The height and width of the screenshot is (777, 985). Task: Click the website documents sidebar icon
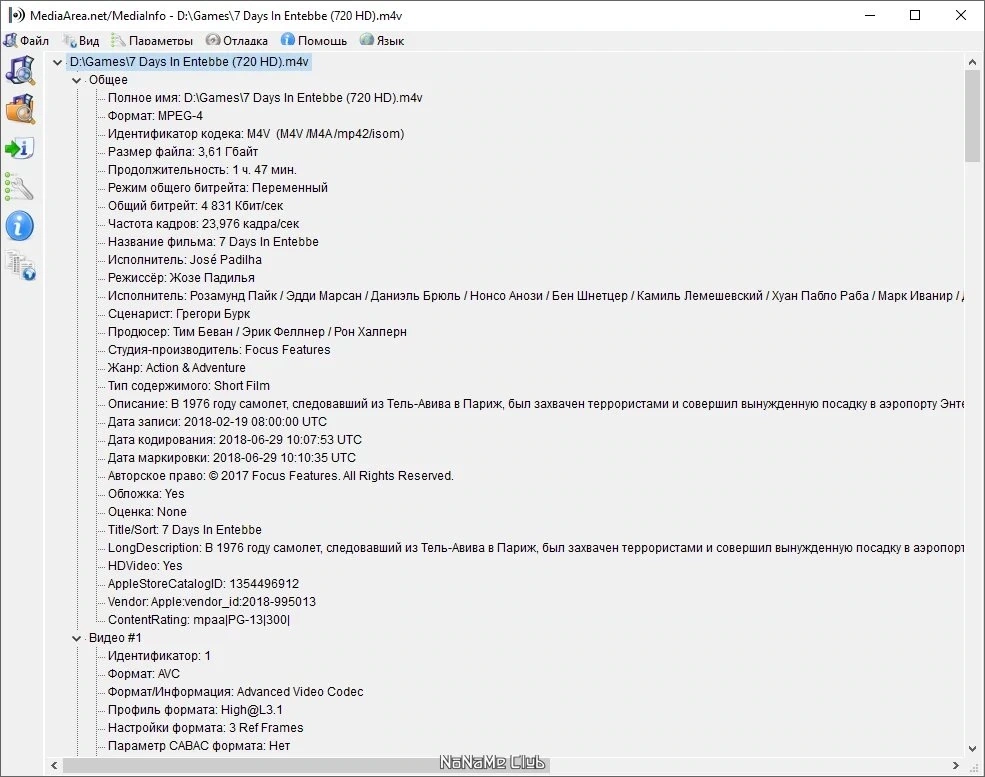click(x=20, y=265)
